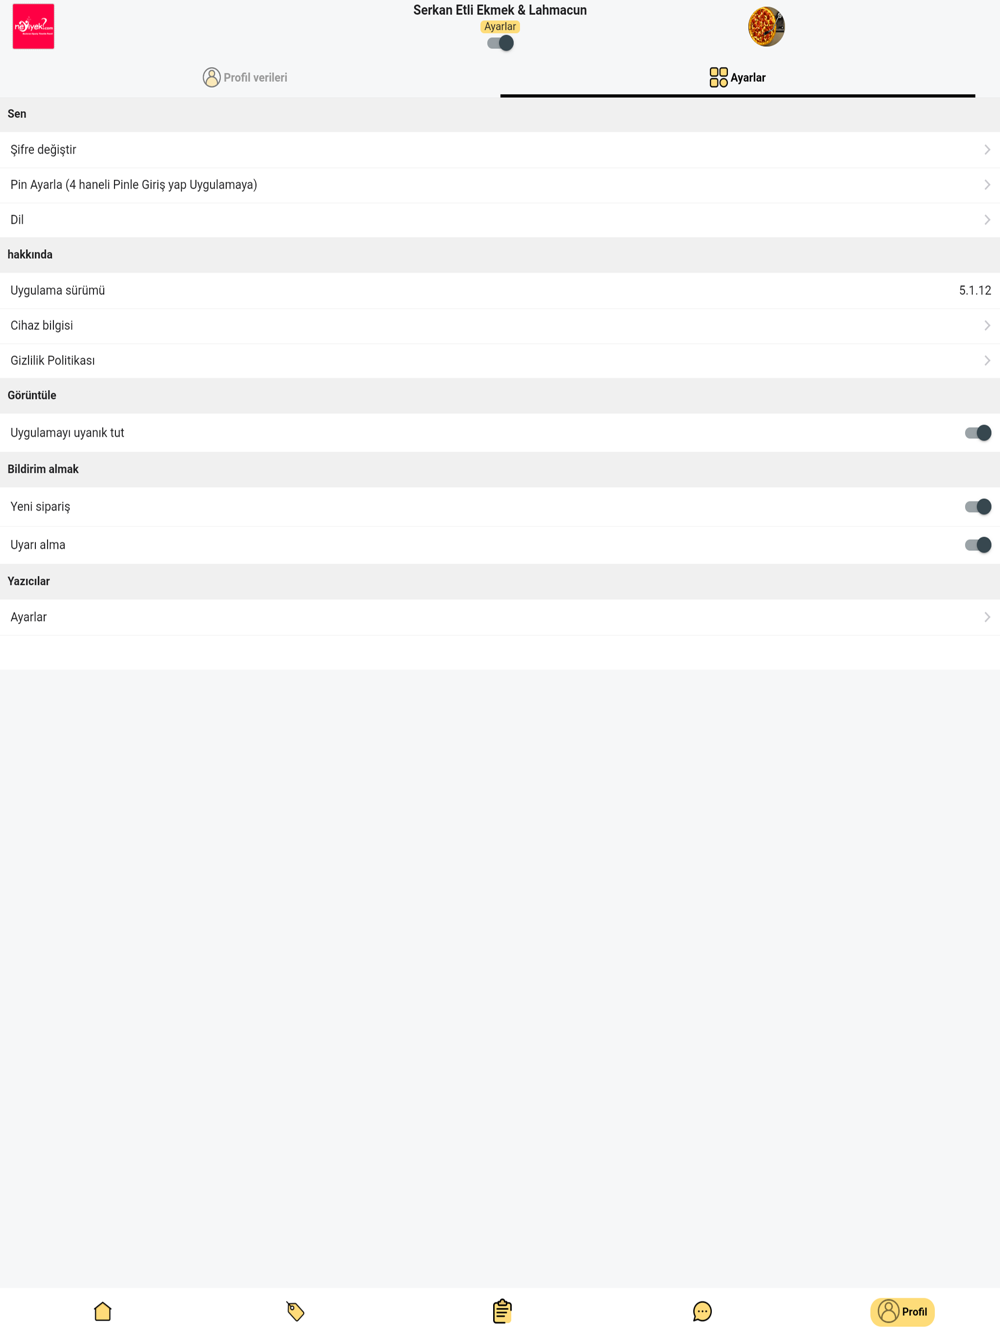1000x1334 pixels.
Task: Open Pin Ayarla settings row
Action: [x=500, y=185]
